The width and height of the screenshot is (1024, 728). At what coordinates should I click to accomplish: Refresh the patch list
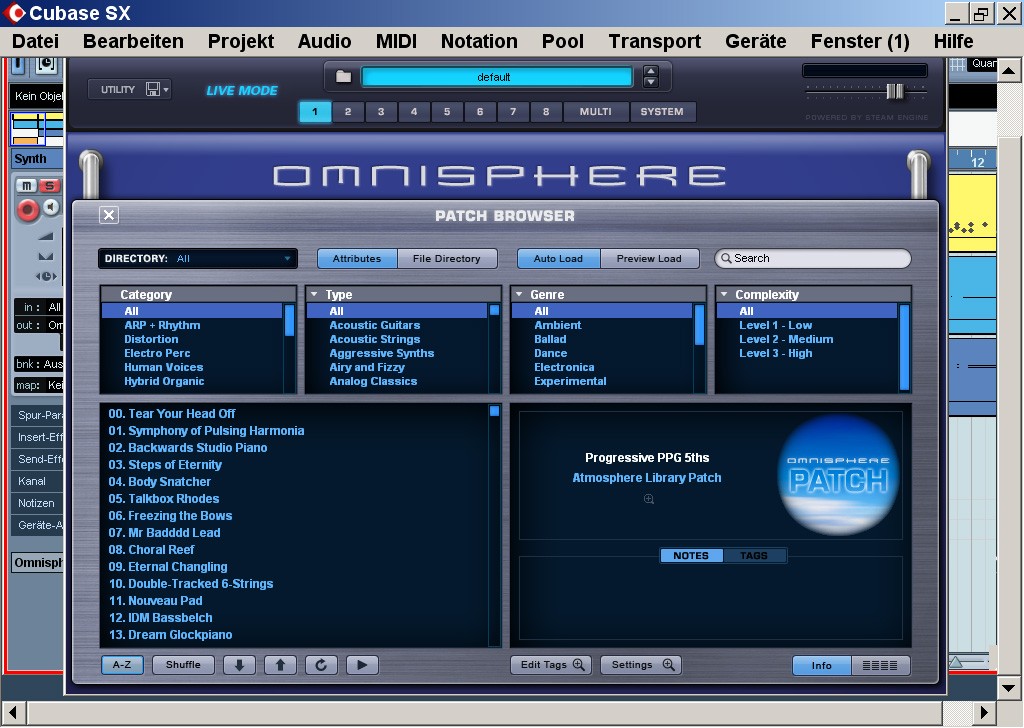click(x=321, y=665)
